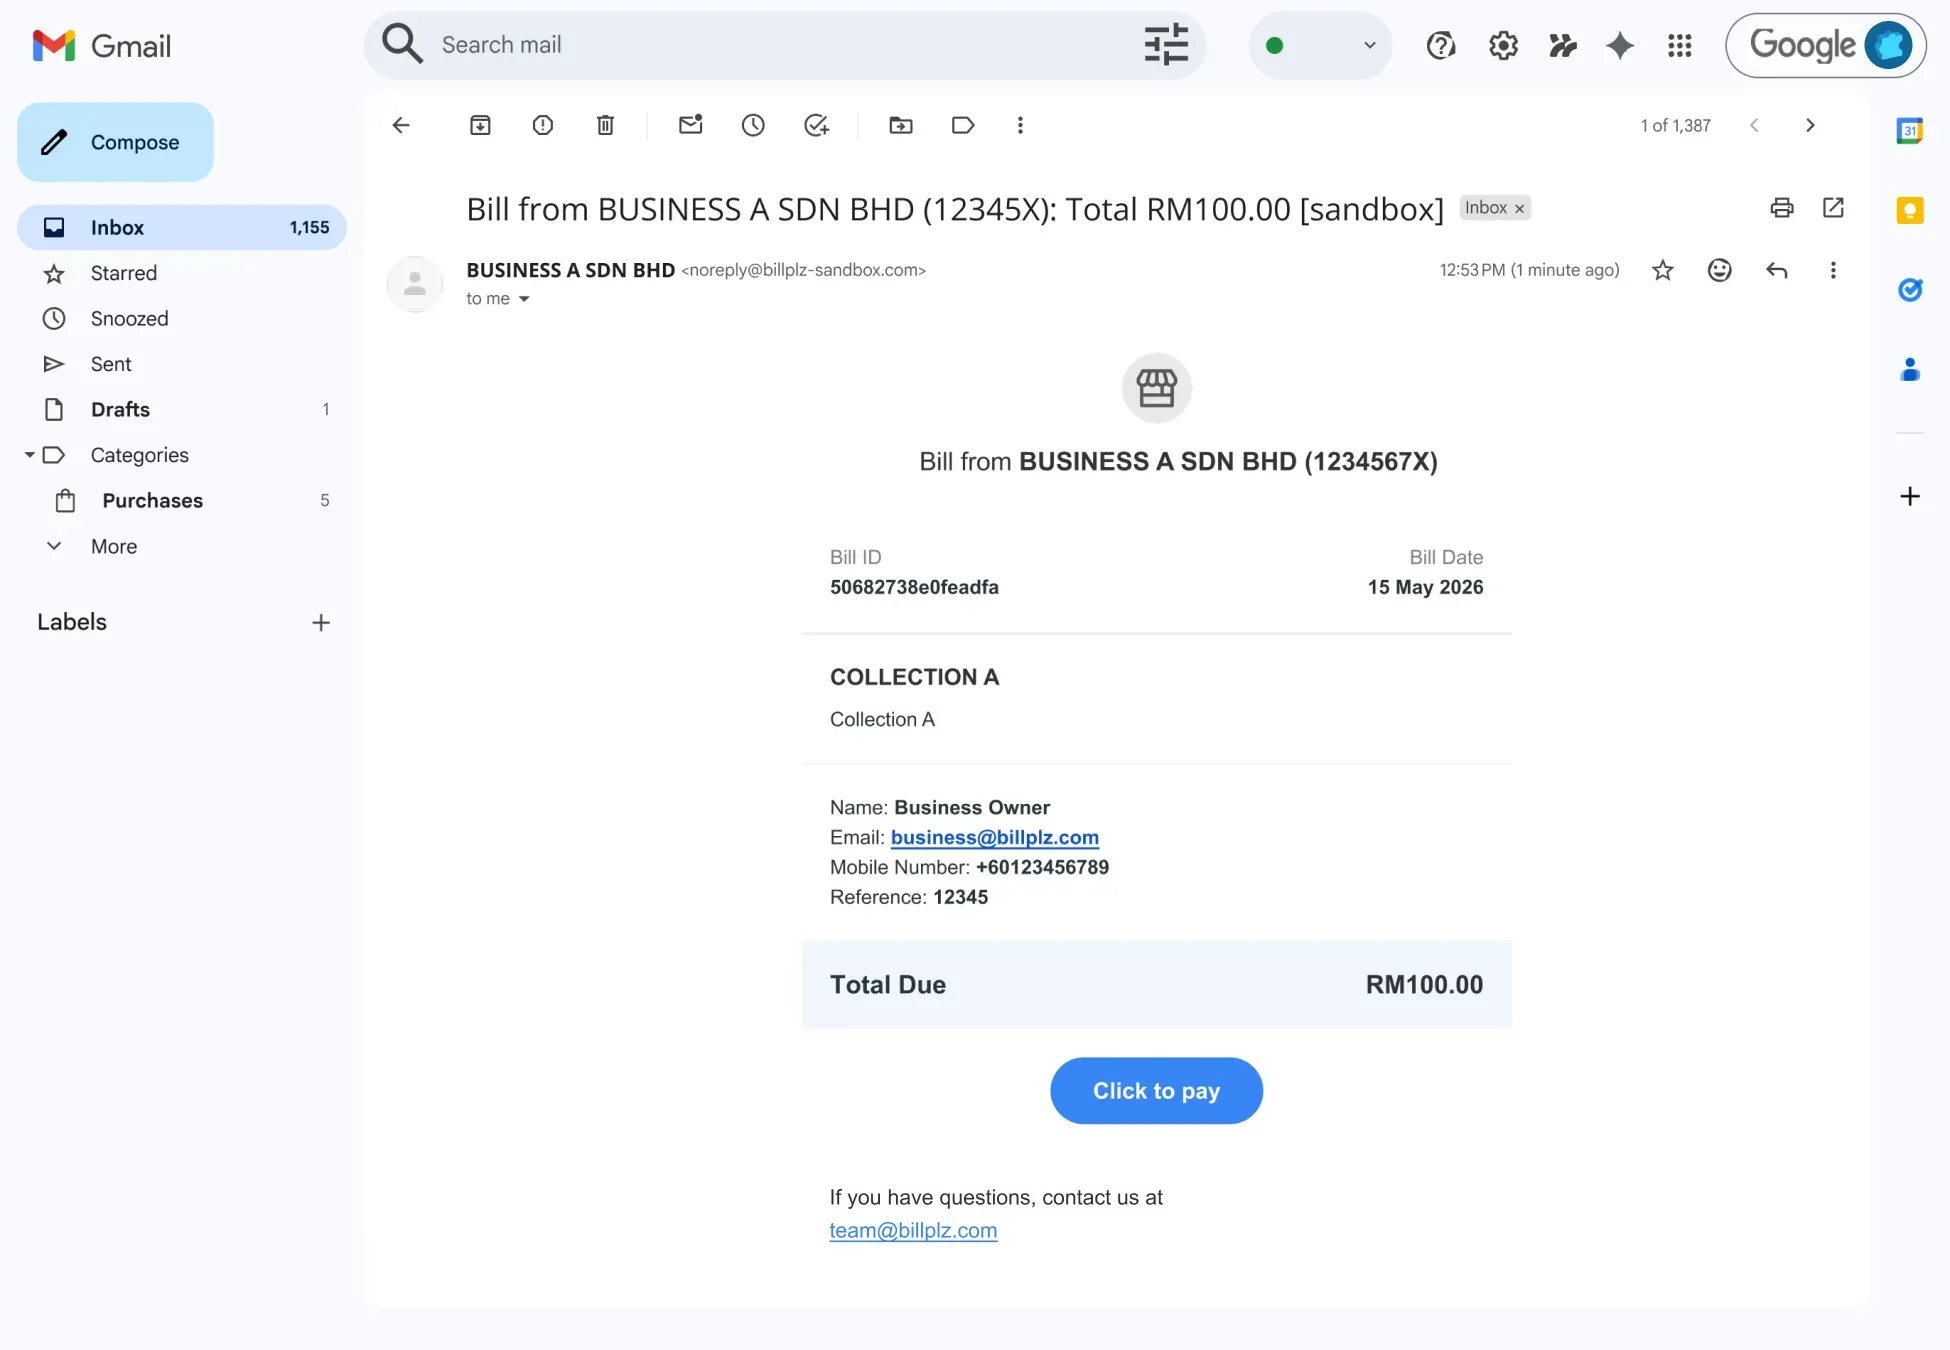
Task: Open Starred messages
Action: (x=124, y=273)
